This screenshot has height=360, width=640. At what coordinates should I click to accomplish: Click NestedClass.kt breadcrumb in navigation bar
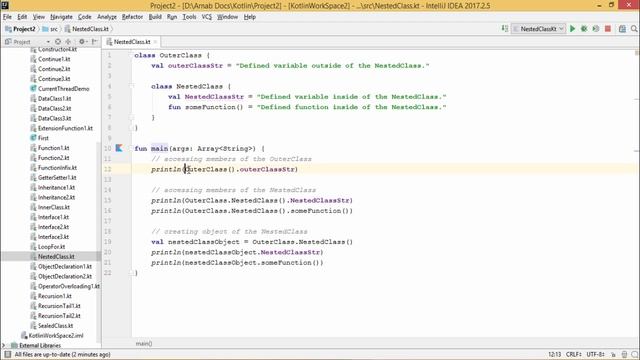87,29
